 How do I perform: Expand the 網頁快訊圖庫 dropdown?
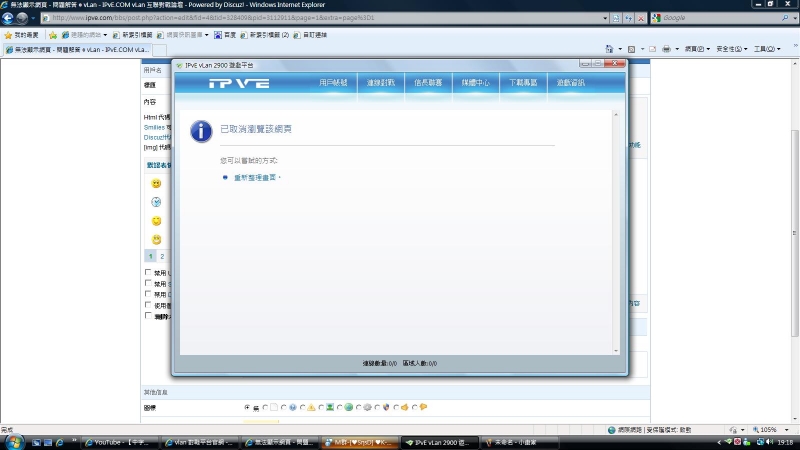[207, 35]
